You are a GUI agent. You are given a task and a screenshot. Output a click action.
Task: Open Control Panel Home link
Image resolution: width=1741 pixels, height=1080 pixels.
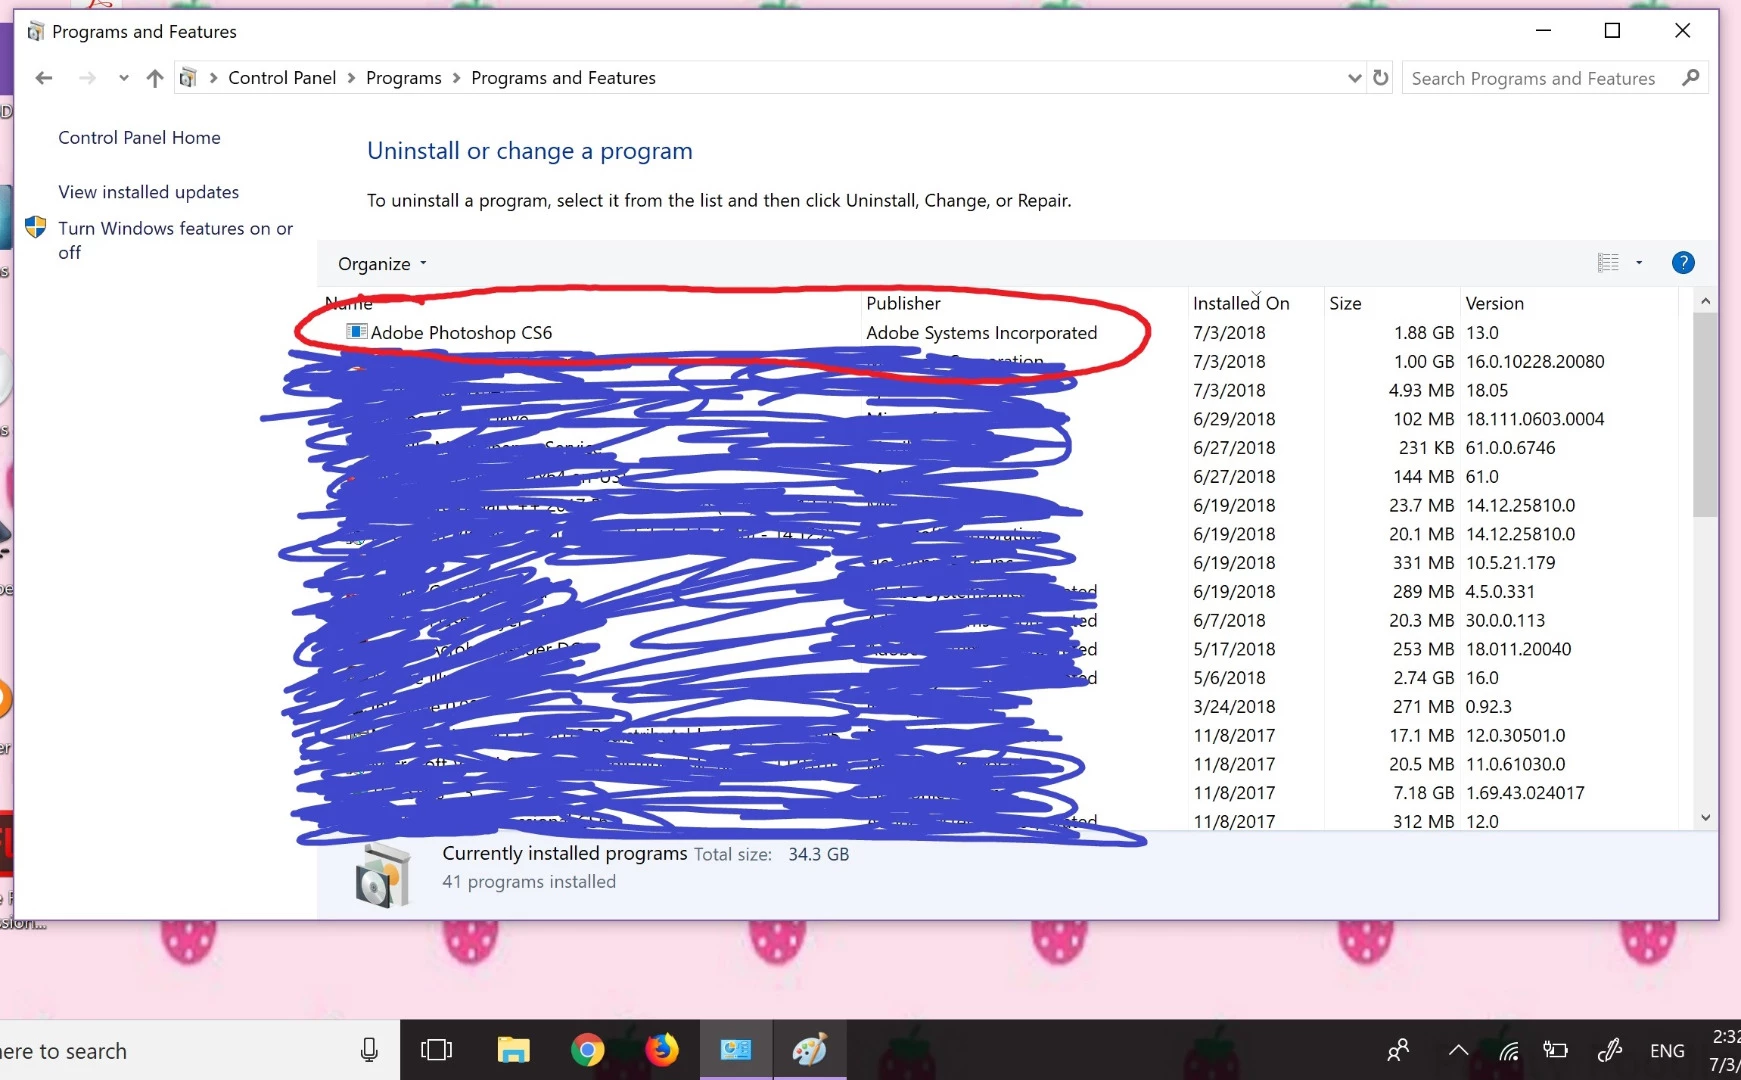coord(139,138)
